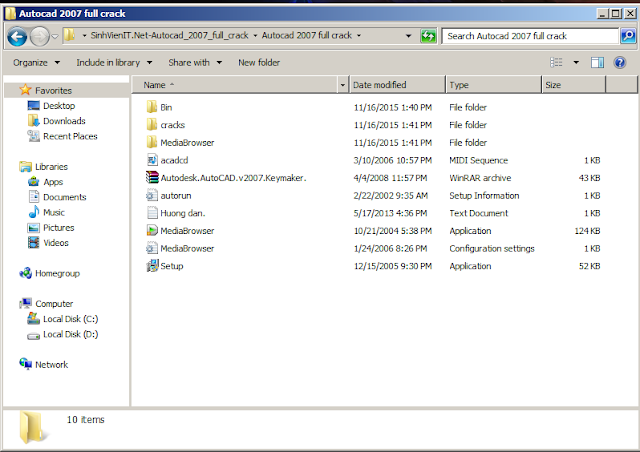Open Pictures library
Screen dimensions: 640x452
[x=59, y=228]
